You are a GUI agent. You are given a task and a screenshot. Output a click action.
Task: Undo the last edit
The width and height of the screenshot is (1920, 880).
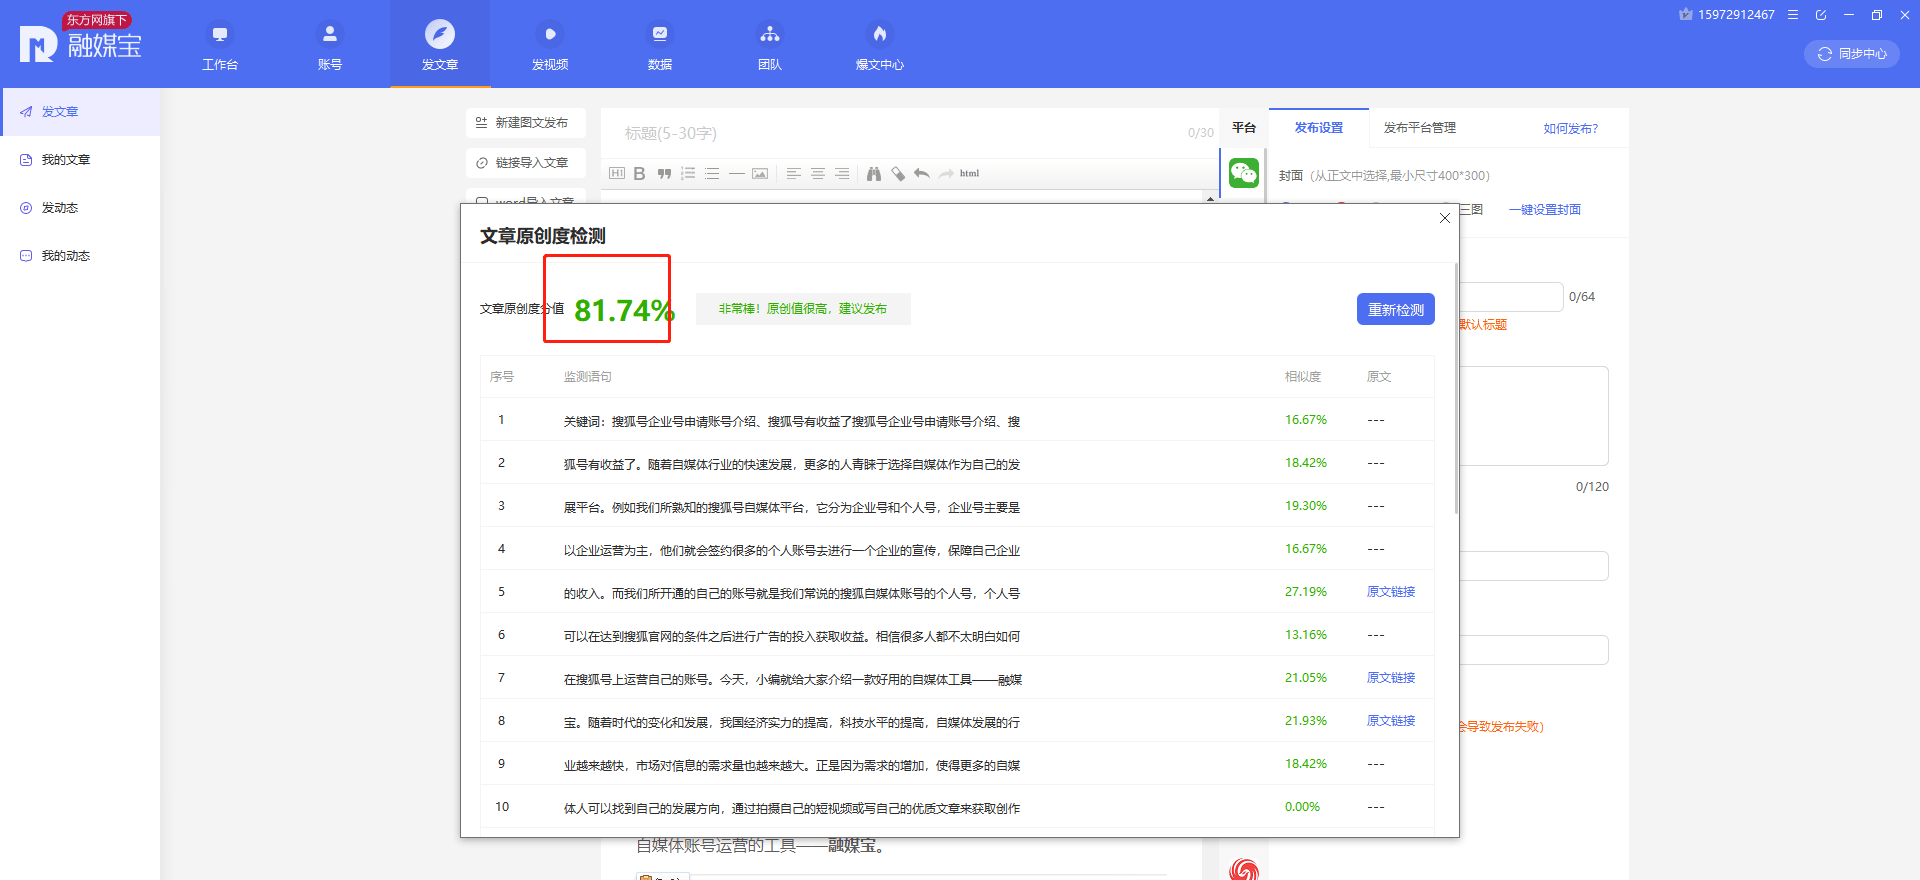click(922, 174)
